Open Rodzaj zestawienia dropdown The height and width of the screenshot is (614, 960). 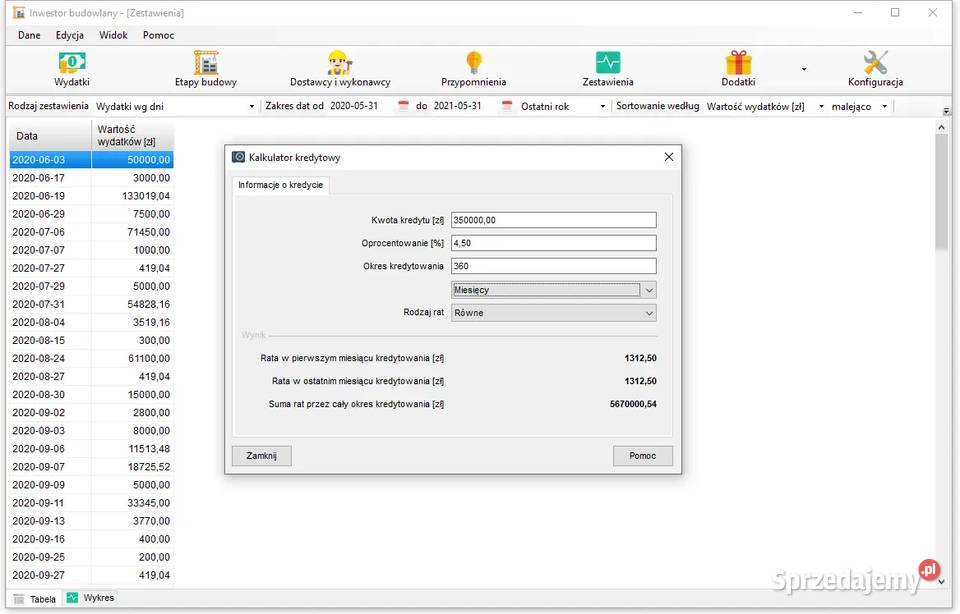(251, 106)
